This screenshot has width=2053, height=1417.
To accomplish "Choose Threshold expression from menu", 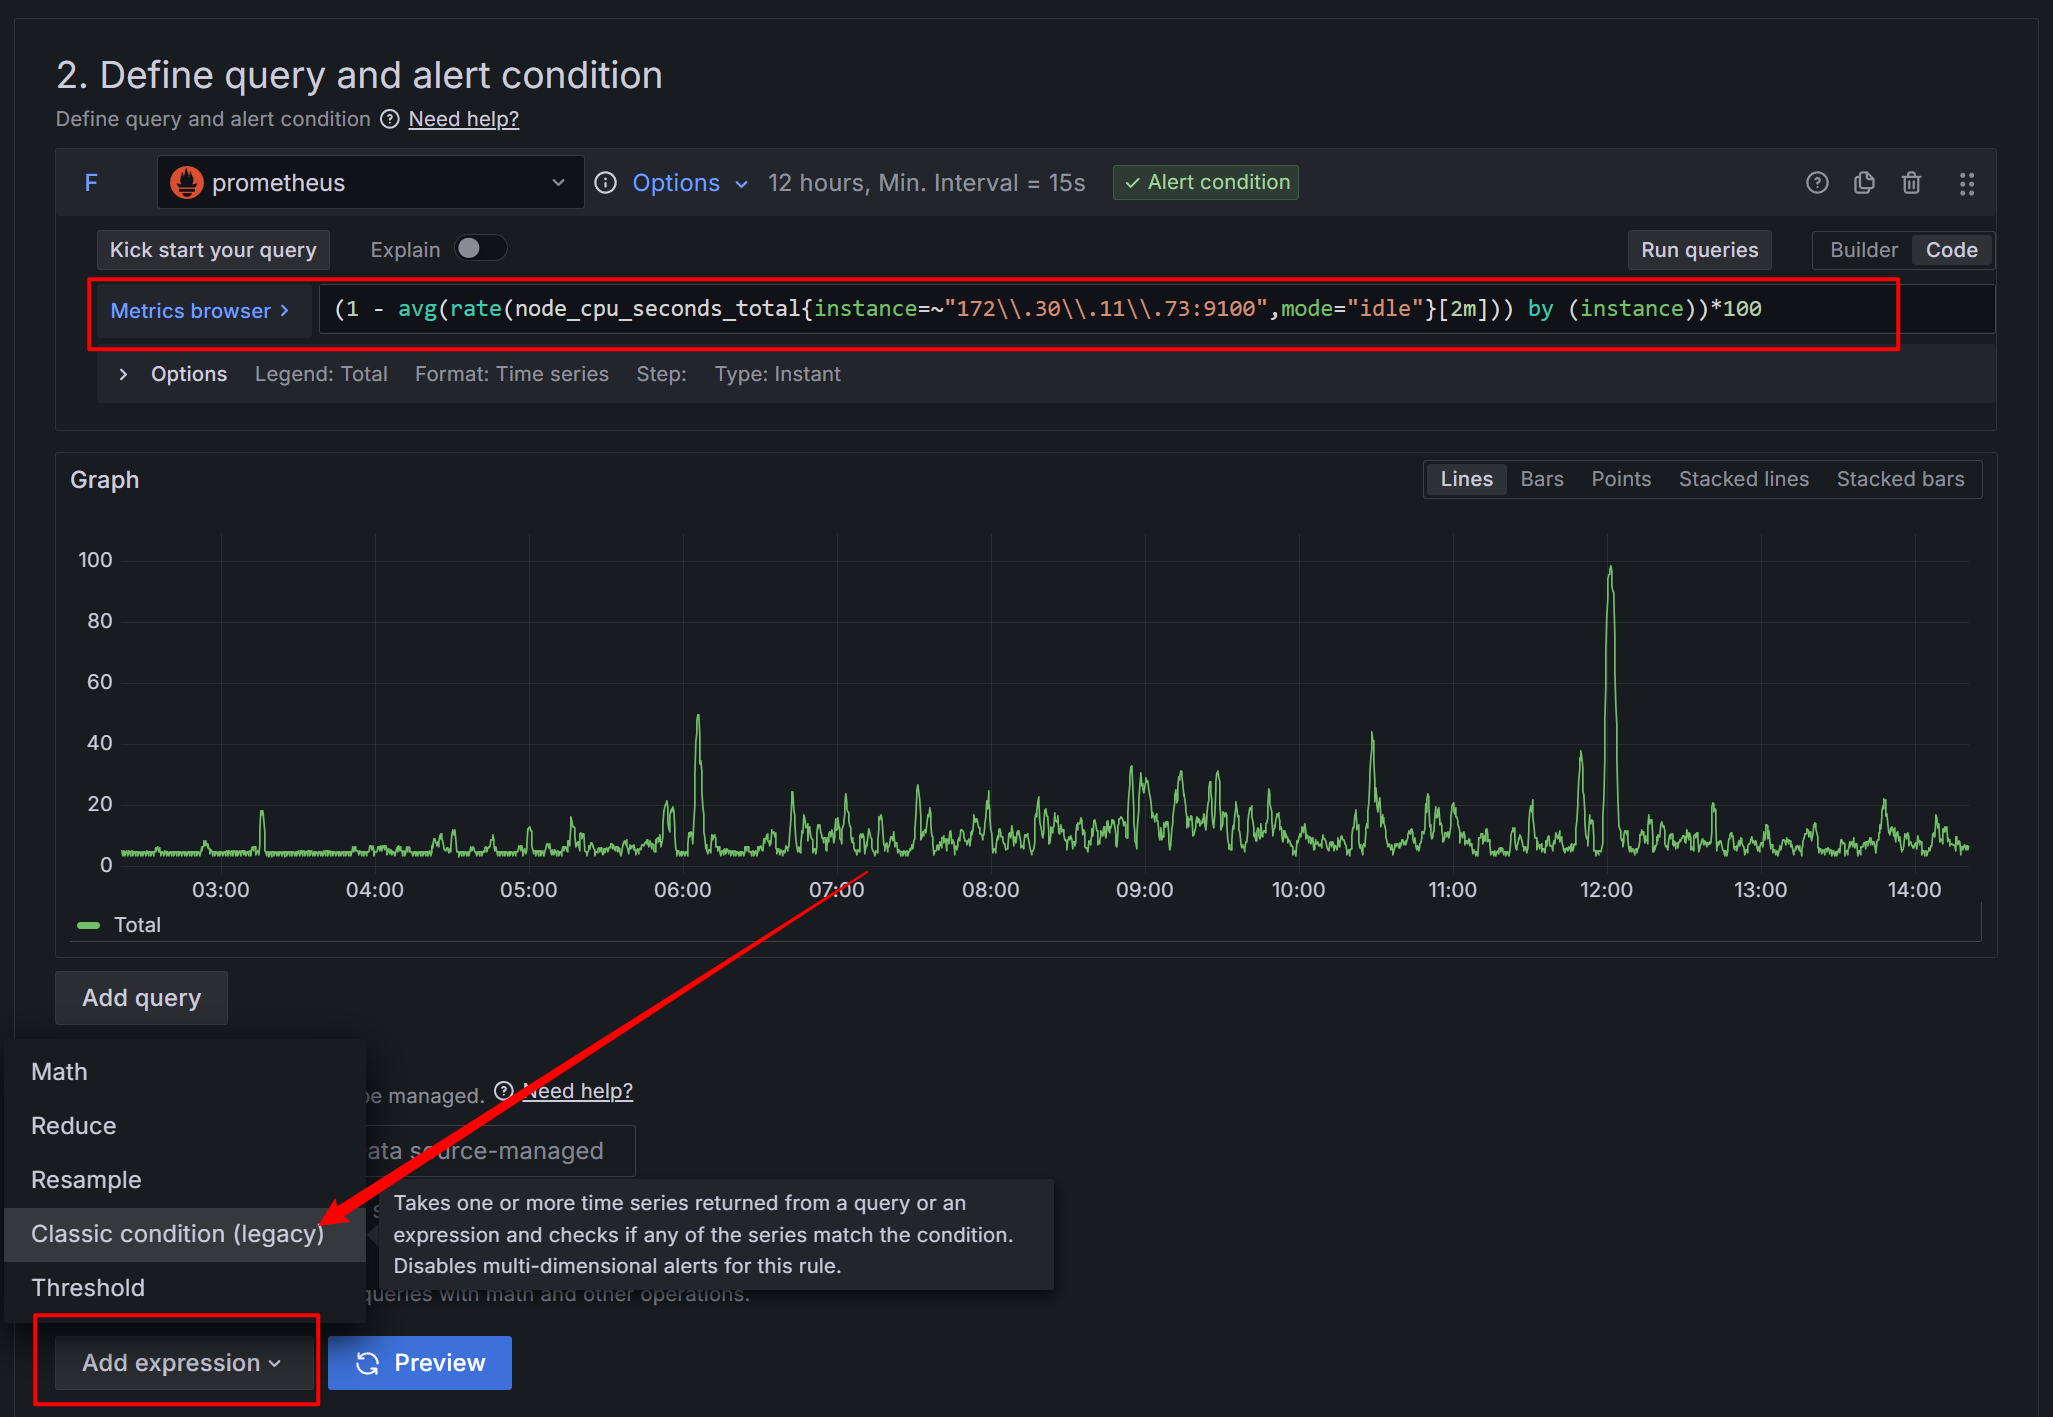I will (185, 1288).
